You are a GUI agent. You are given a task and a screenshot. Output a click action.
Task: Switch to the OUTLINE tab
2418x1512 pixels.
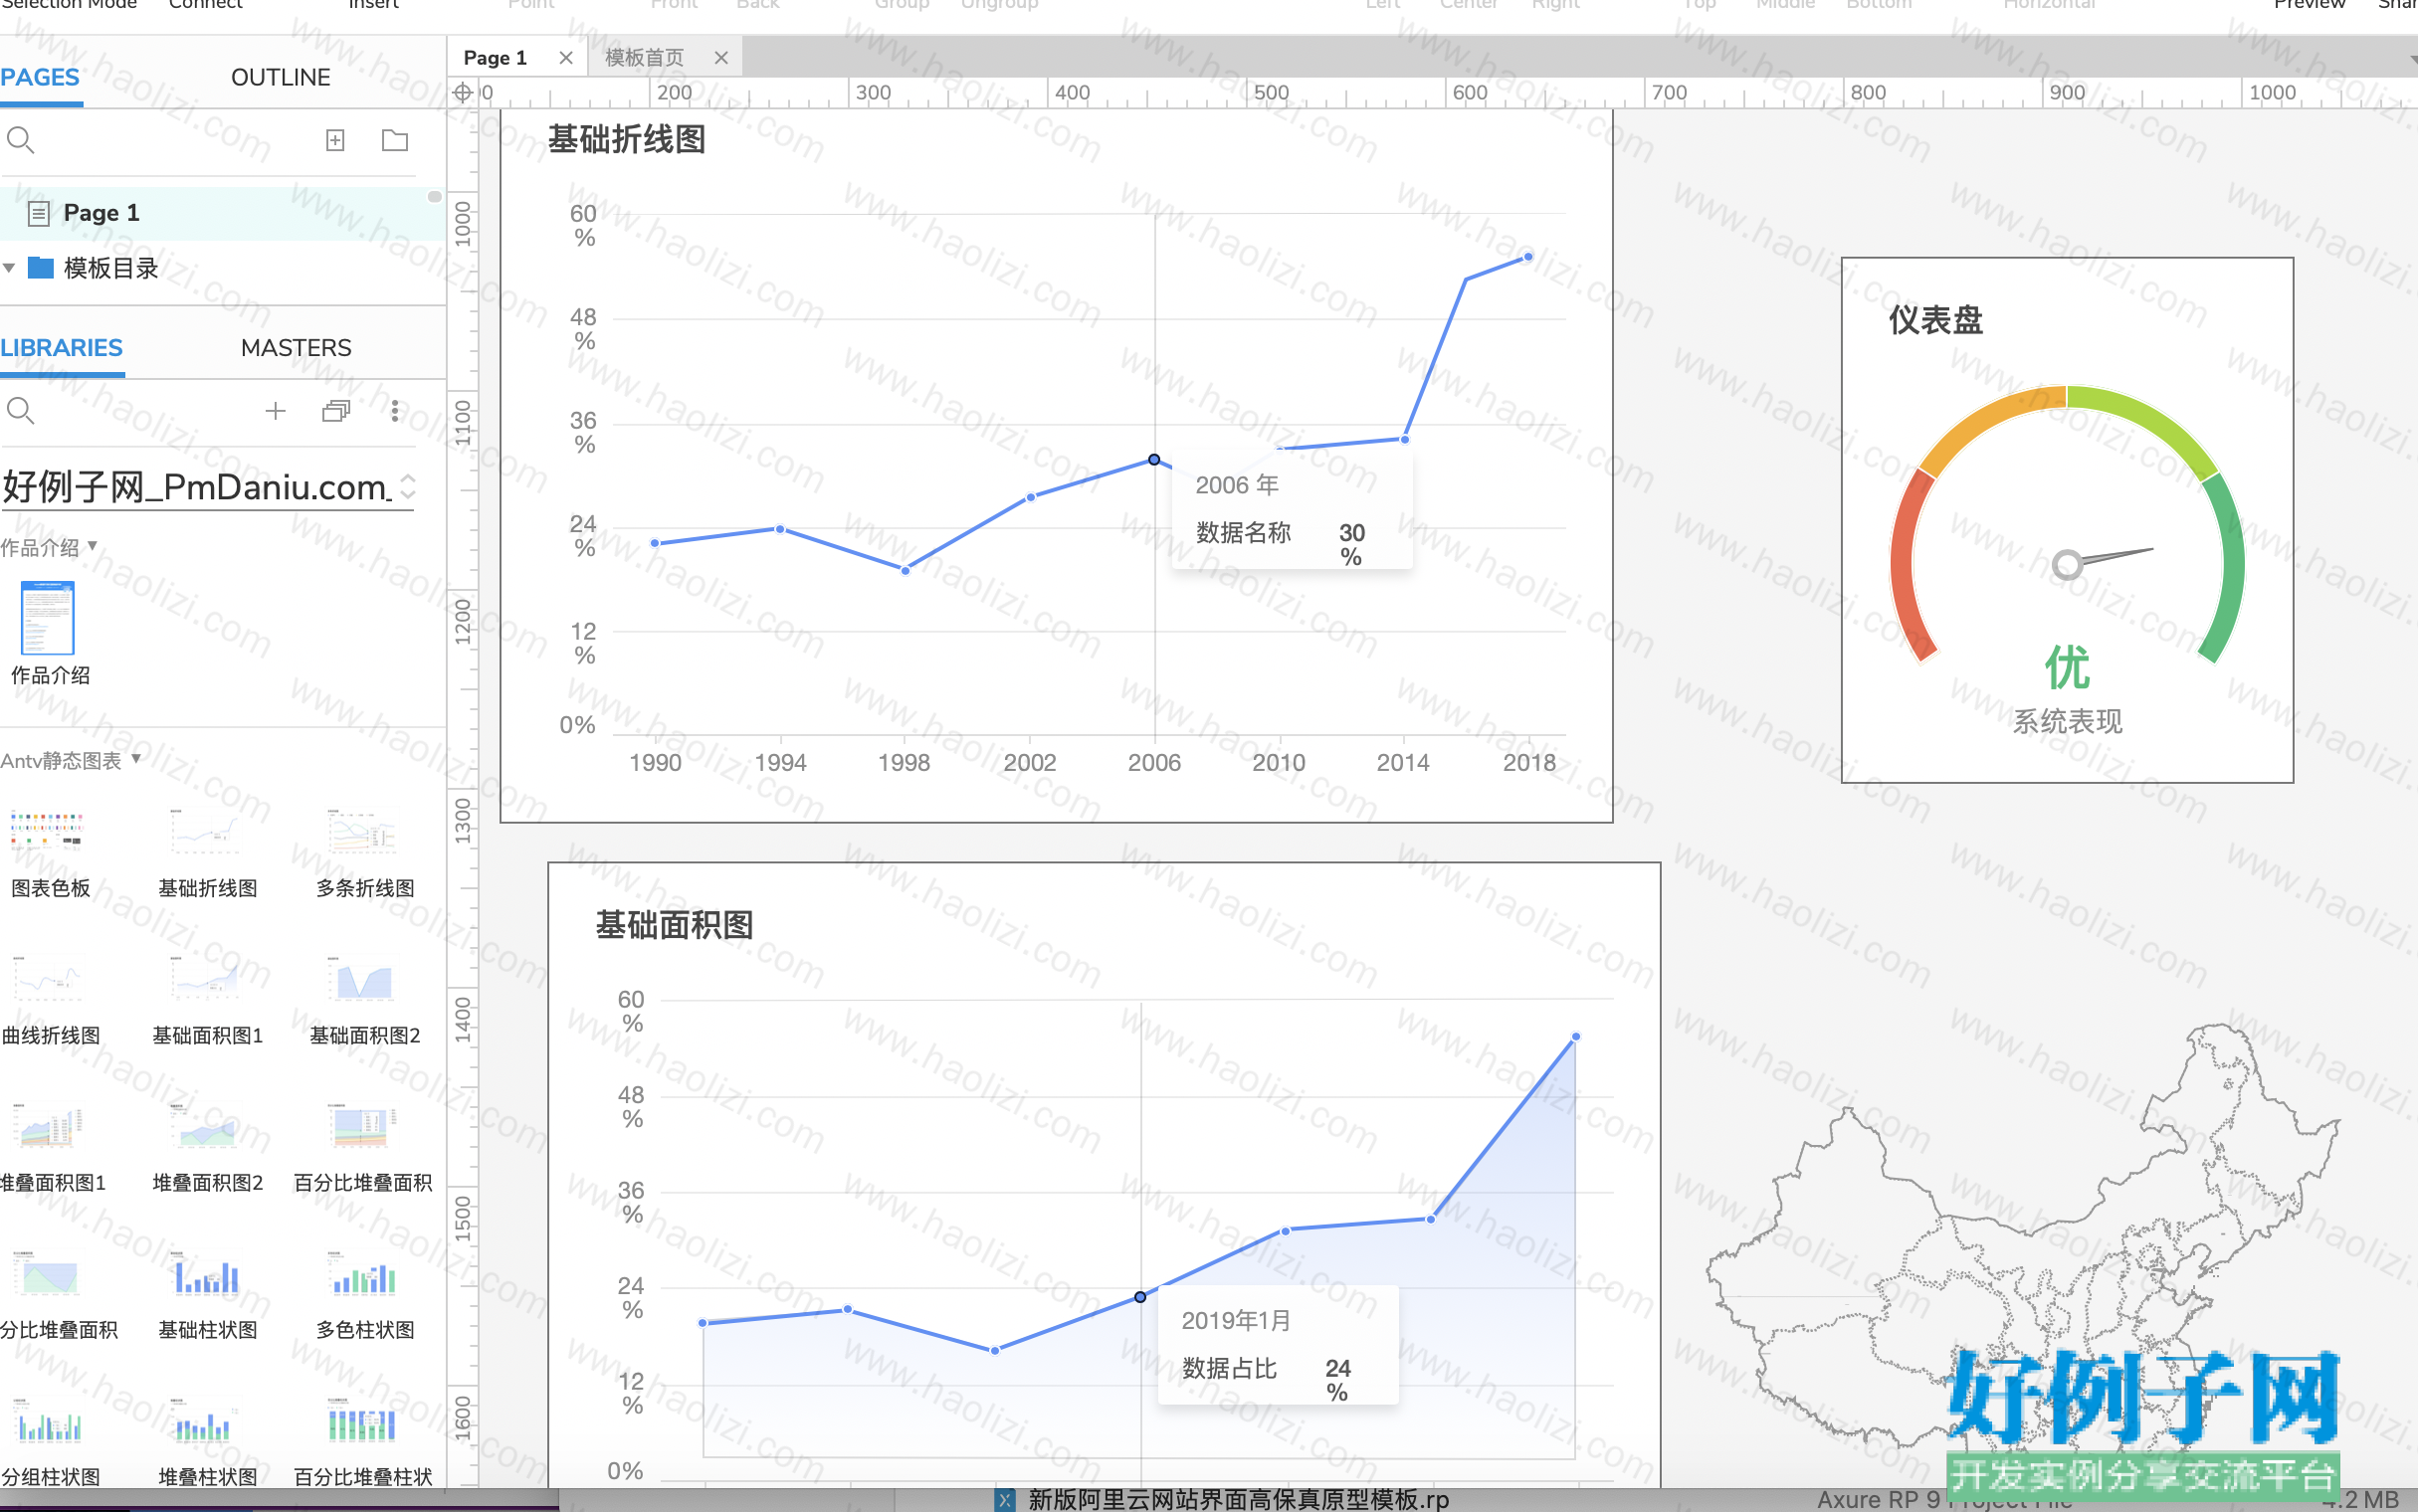281,77
